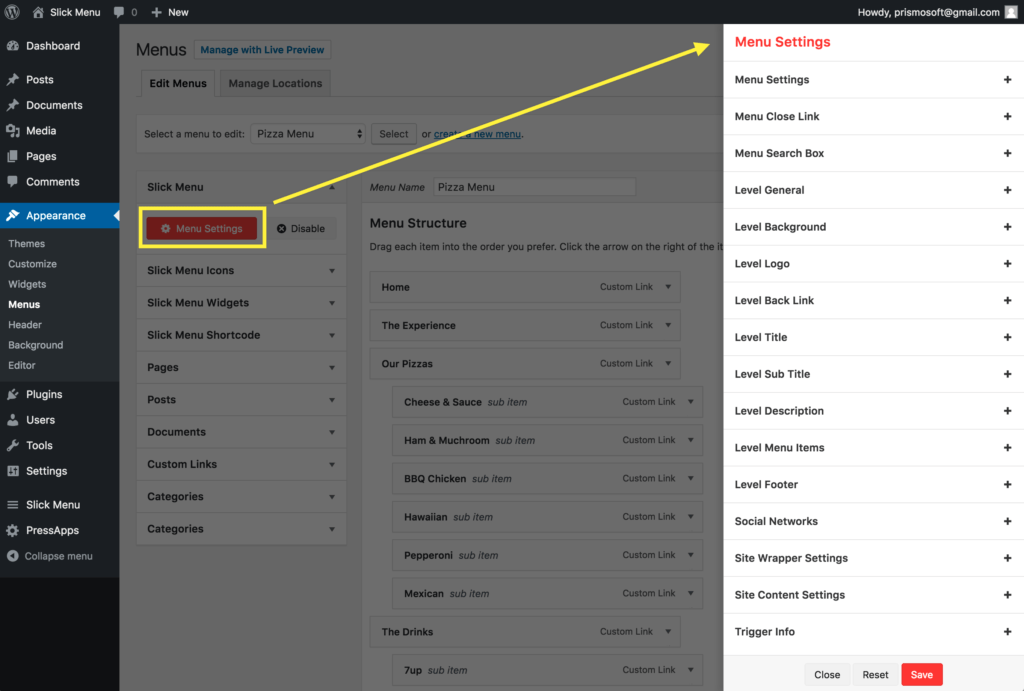Open the New menu in the admin bar
This screenshot has width=1024, height=691.
[167, 11]
